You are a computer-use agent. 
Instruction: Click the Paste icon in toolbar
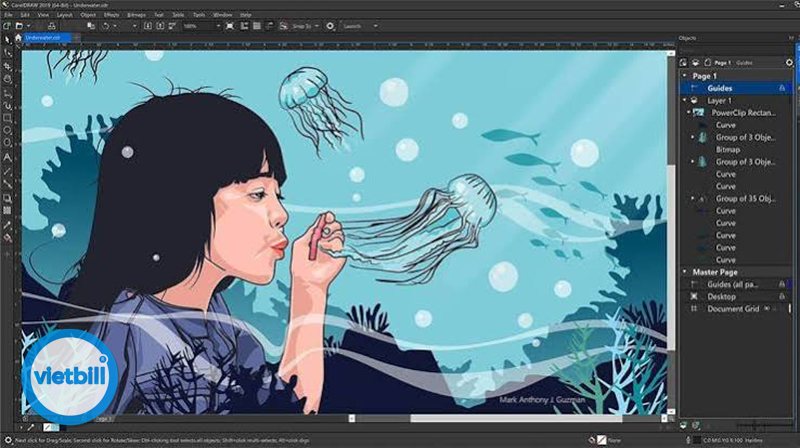[x=91, y=26]
